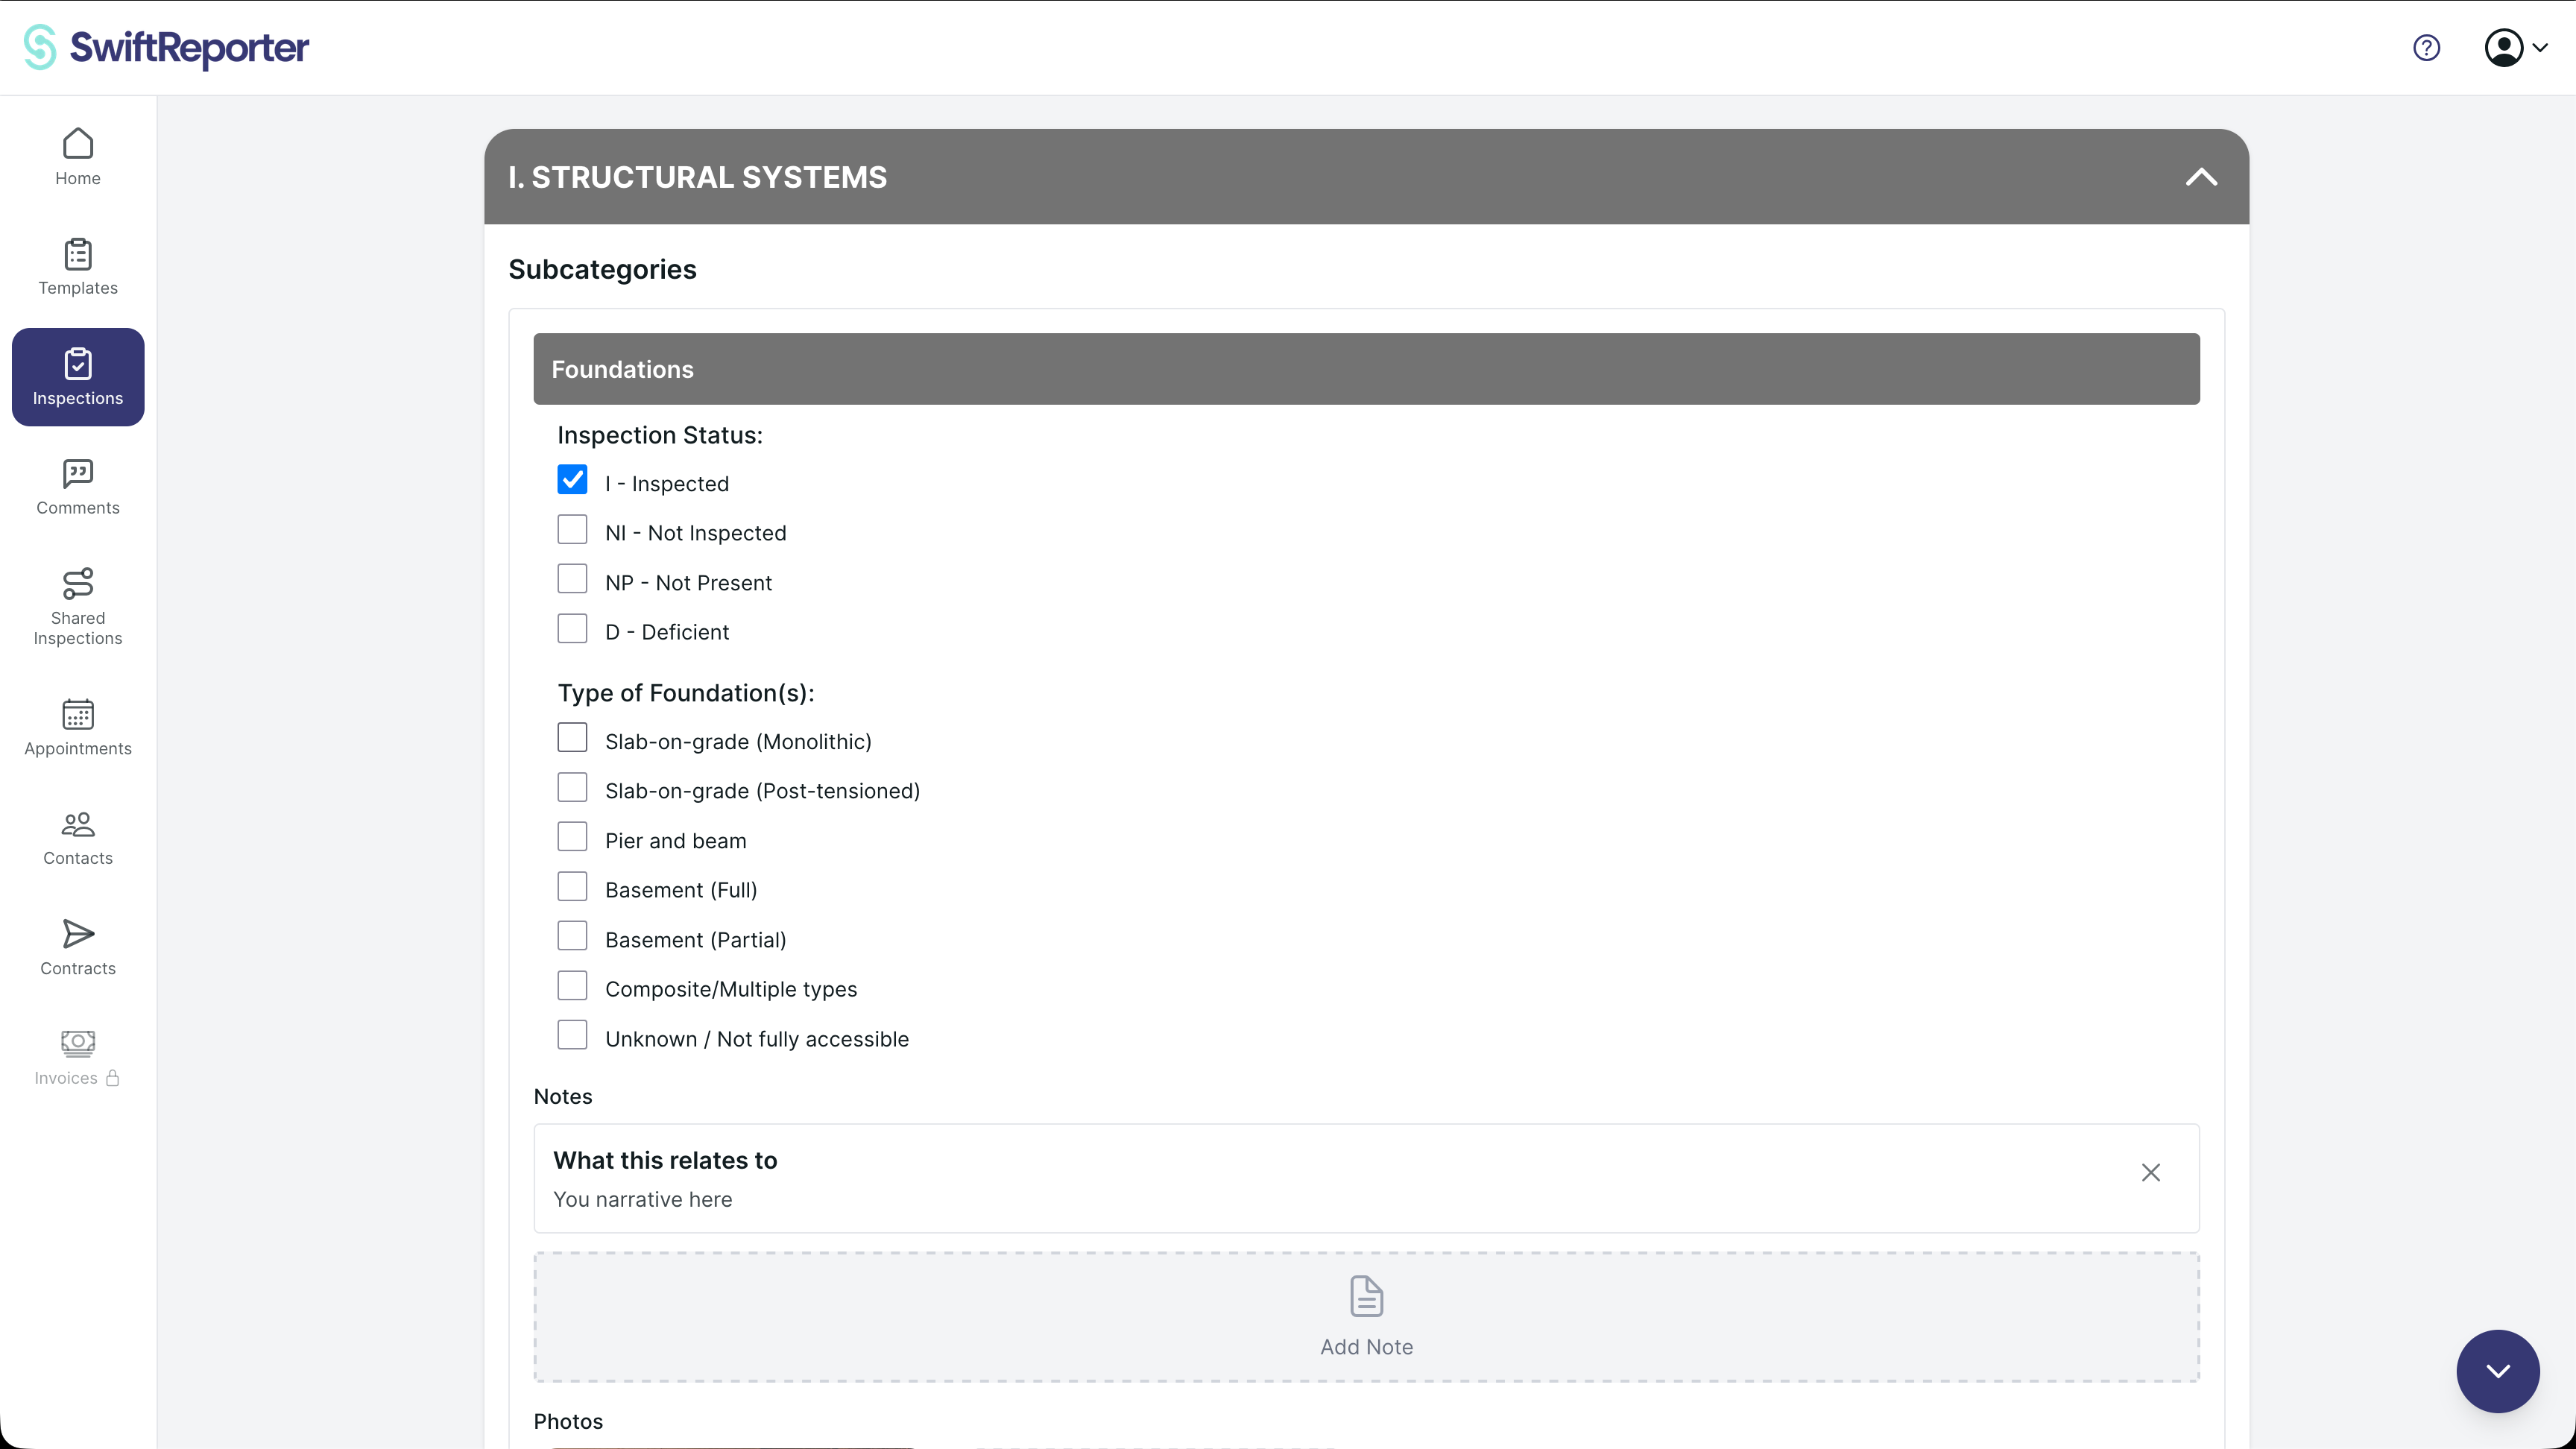This screenshot has width=2576, height=1449.
Task: Open the Templates sidebar icon
Action: point(78,255)
